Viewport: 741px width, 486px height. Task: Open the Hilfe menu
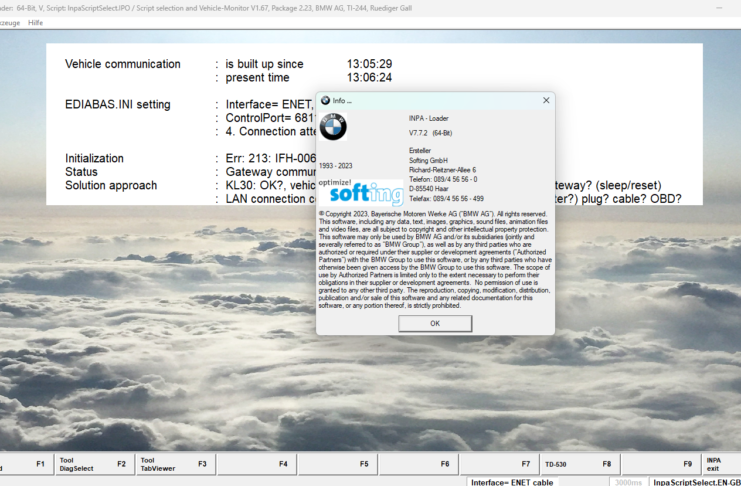click(35, 23)
